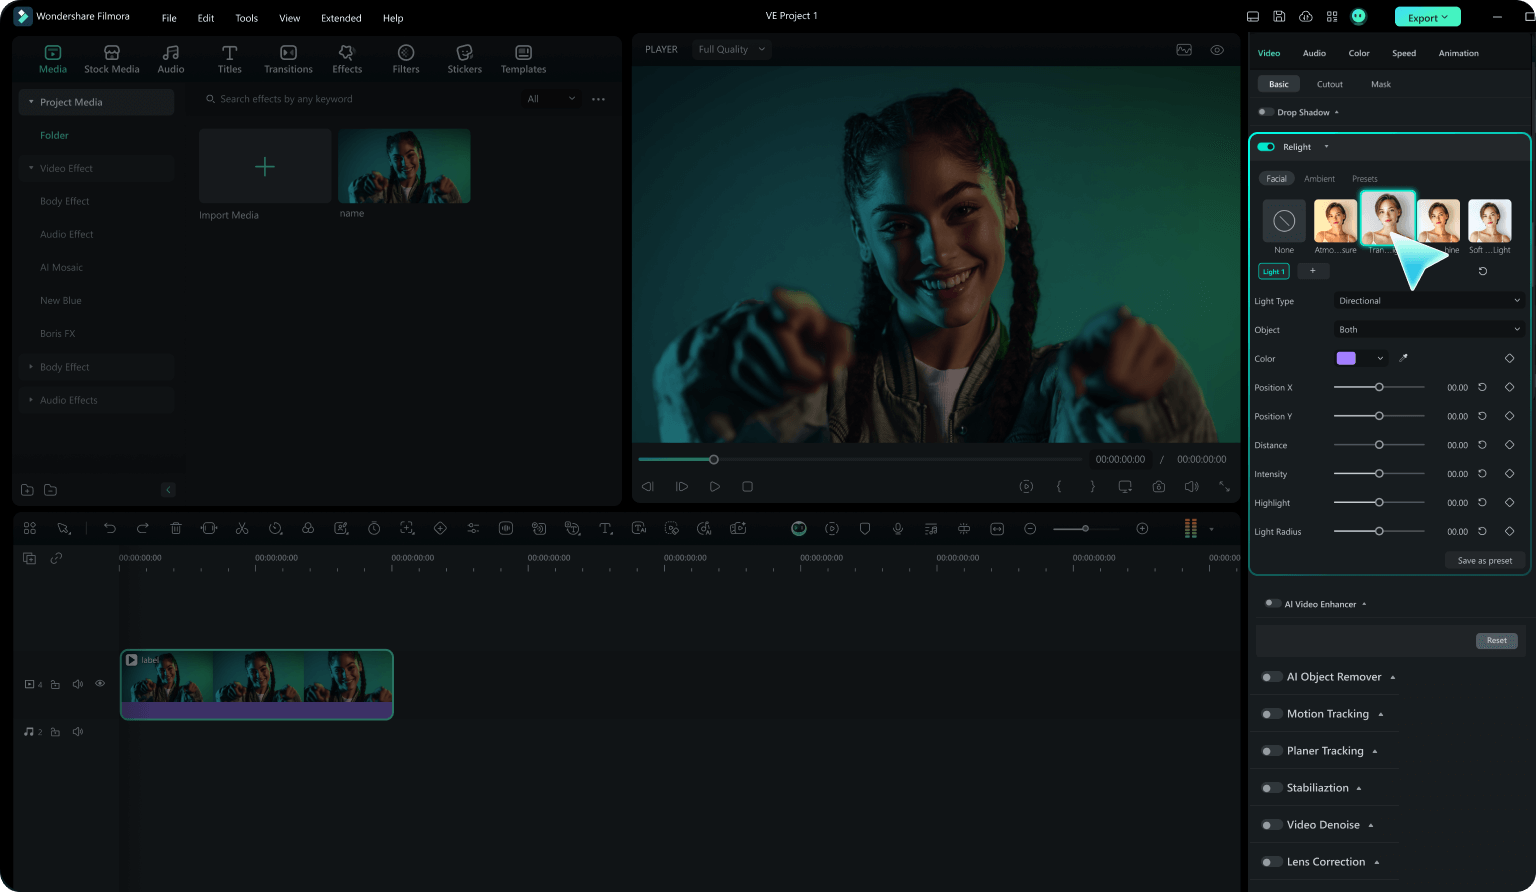This screenshot has width=1536, height=892.
Task: Choose the None relight preset
Action: click(x=1284, y=221)
